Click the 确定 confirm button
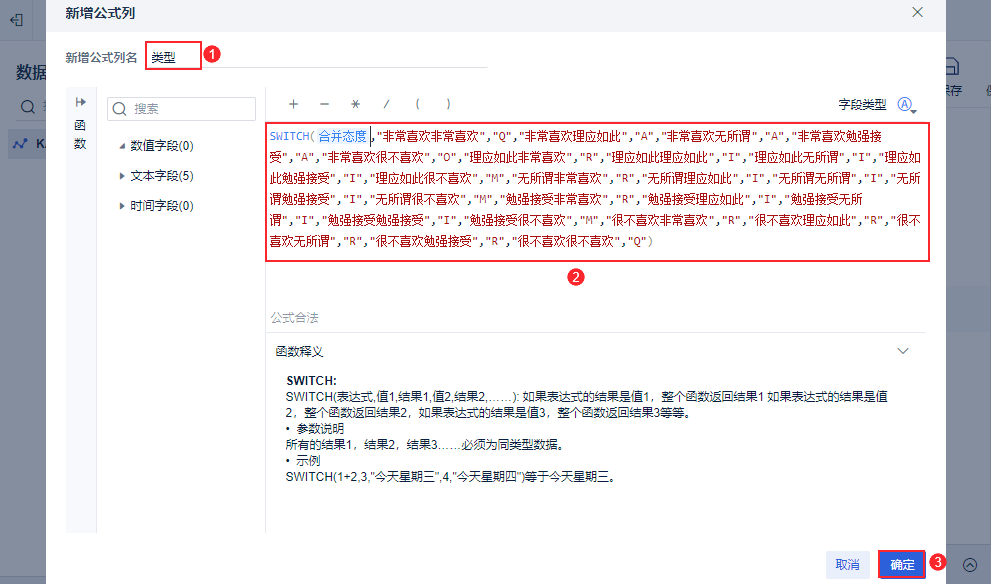Image resolution: width=991 pixels, height=584 pixels. [x=902, y=564]
